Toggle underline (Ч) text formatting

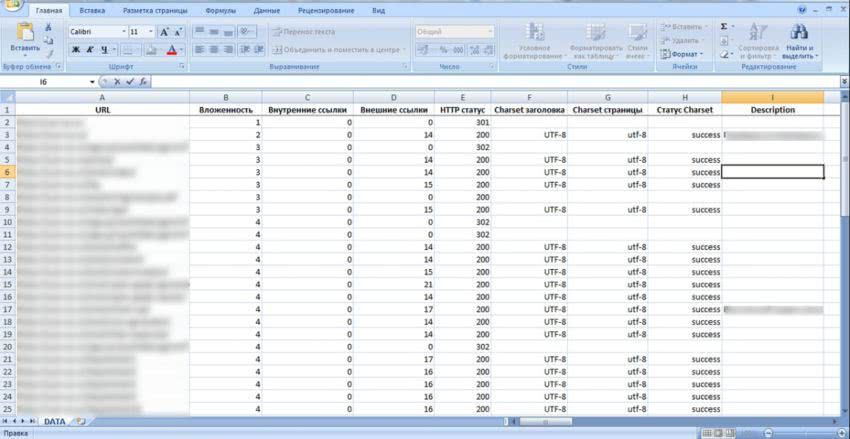pyautogui.click(x=103, y=49)
